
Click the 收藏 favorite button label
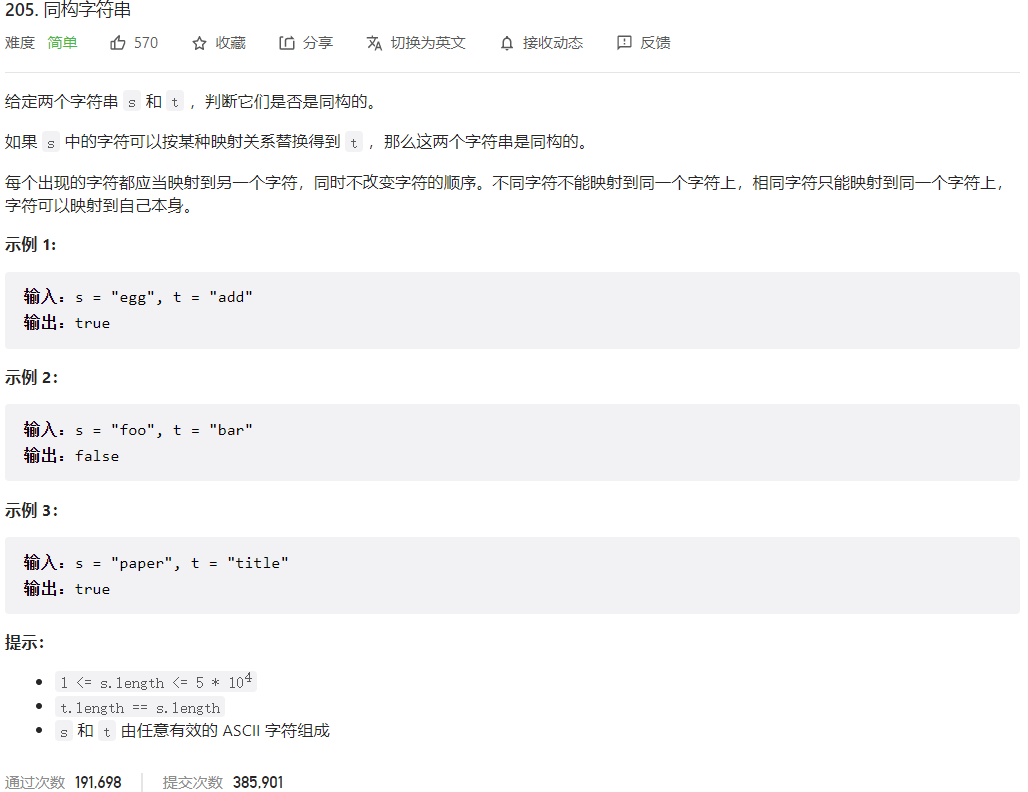[x=230, y=43]
